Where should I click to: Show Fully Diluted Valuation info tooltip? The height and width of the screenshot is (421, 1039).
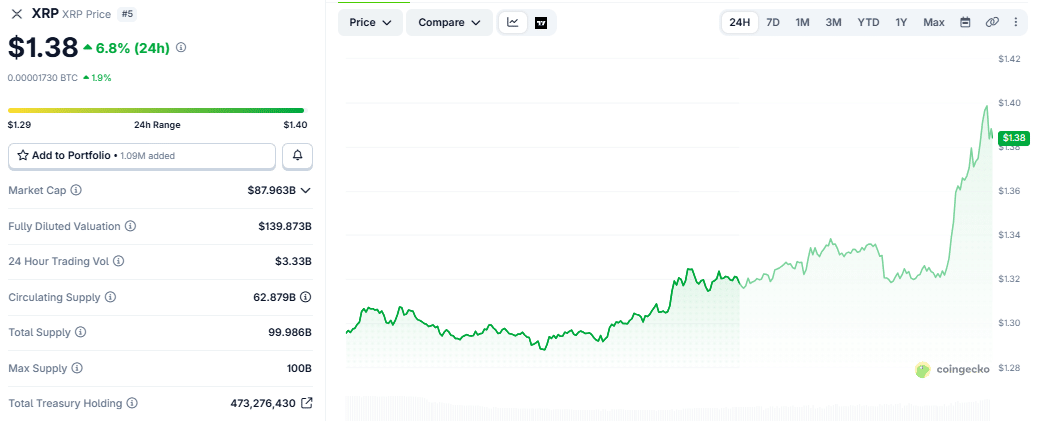[131, 226]
